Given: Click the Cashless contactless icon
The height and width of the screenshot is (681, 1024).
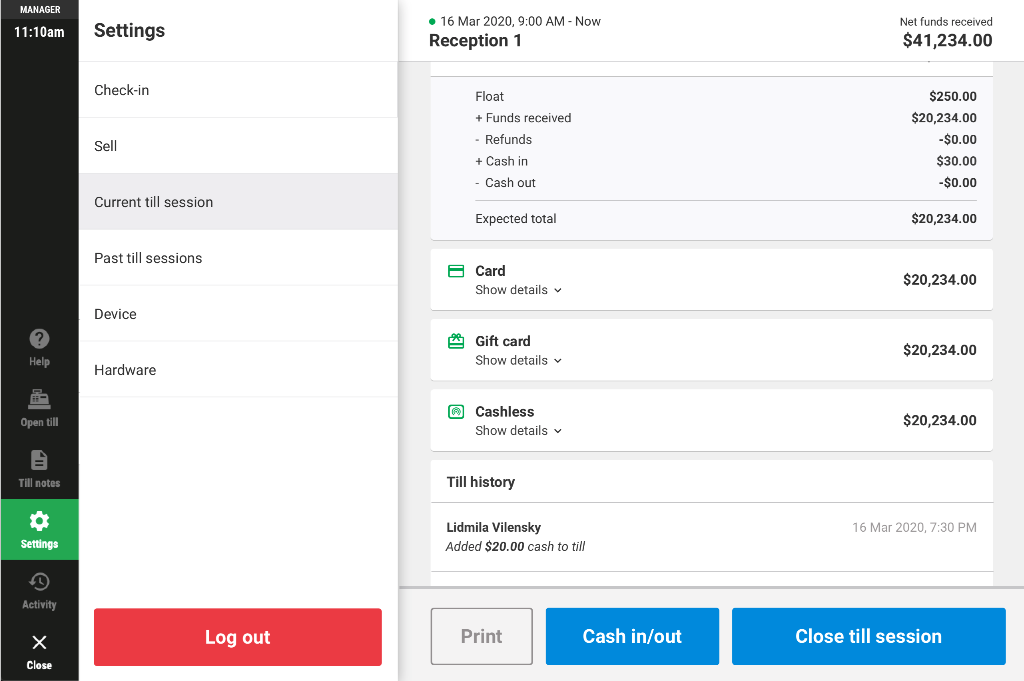Looking at the screenshot, I should tap(455, 412).
